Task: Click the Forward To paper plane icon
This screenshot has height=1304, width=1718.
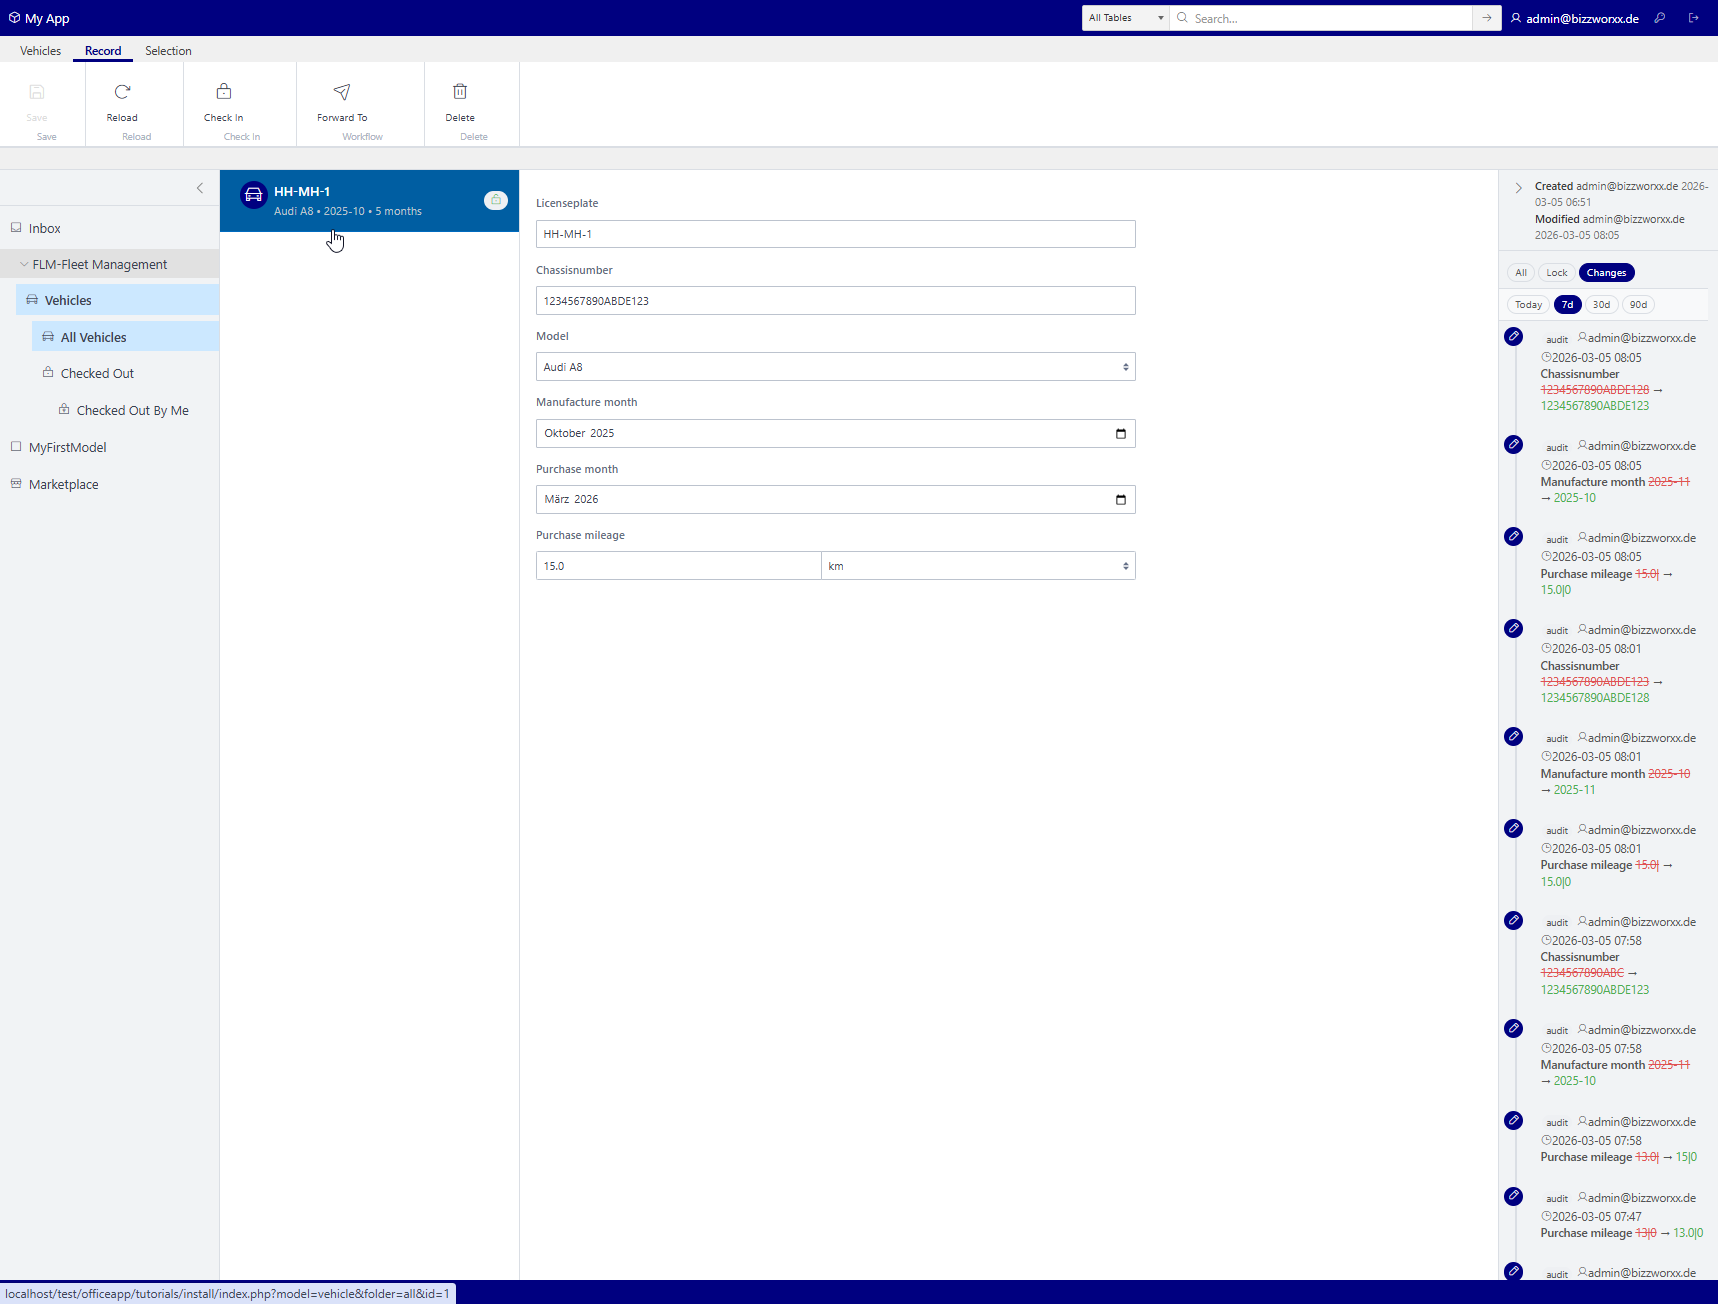Action: (x=342, y=92)
